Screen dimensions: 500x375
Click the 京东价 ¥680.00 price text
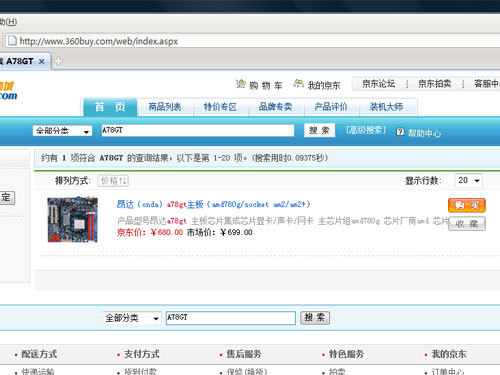click(150, 232)
